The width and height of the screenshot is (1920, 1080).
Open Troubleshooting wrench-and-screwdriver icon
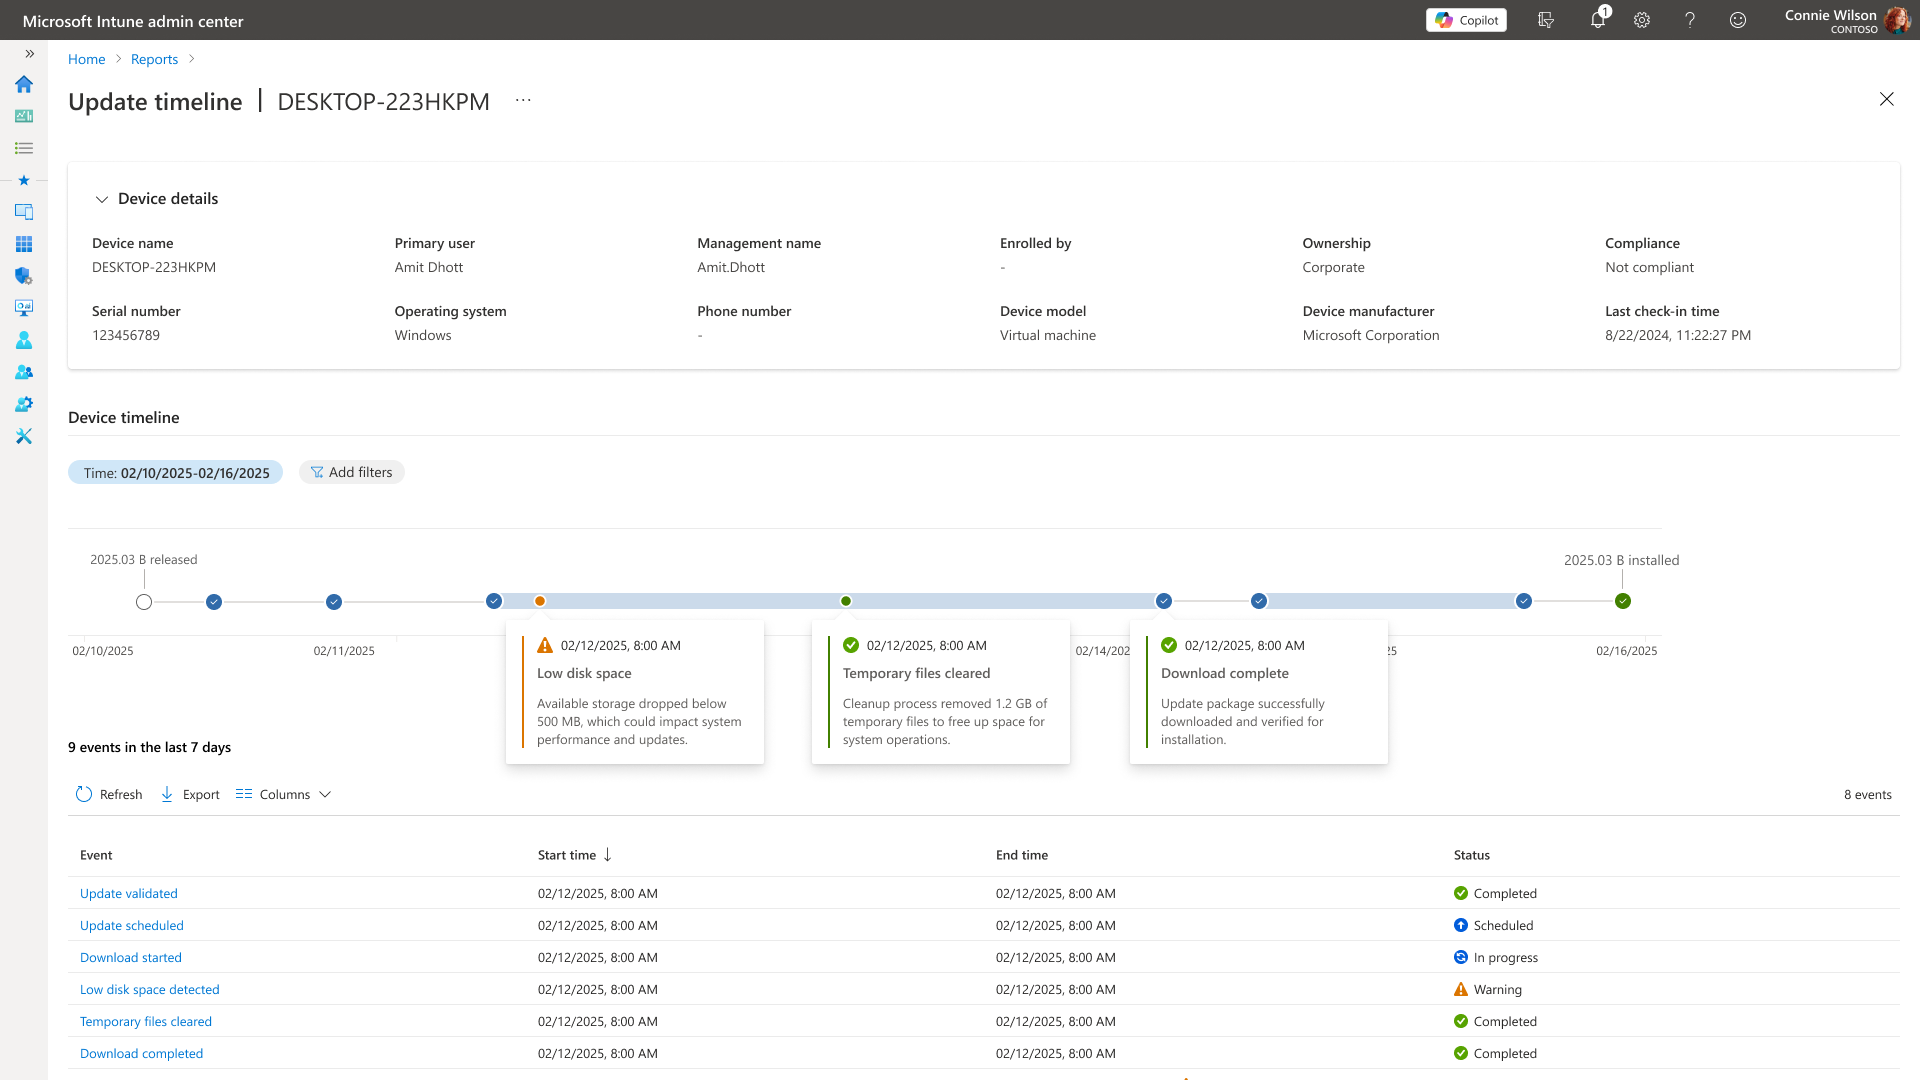pos(24,436)
